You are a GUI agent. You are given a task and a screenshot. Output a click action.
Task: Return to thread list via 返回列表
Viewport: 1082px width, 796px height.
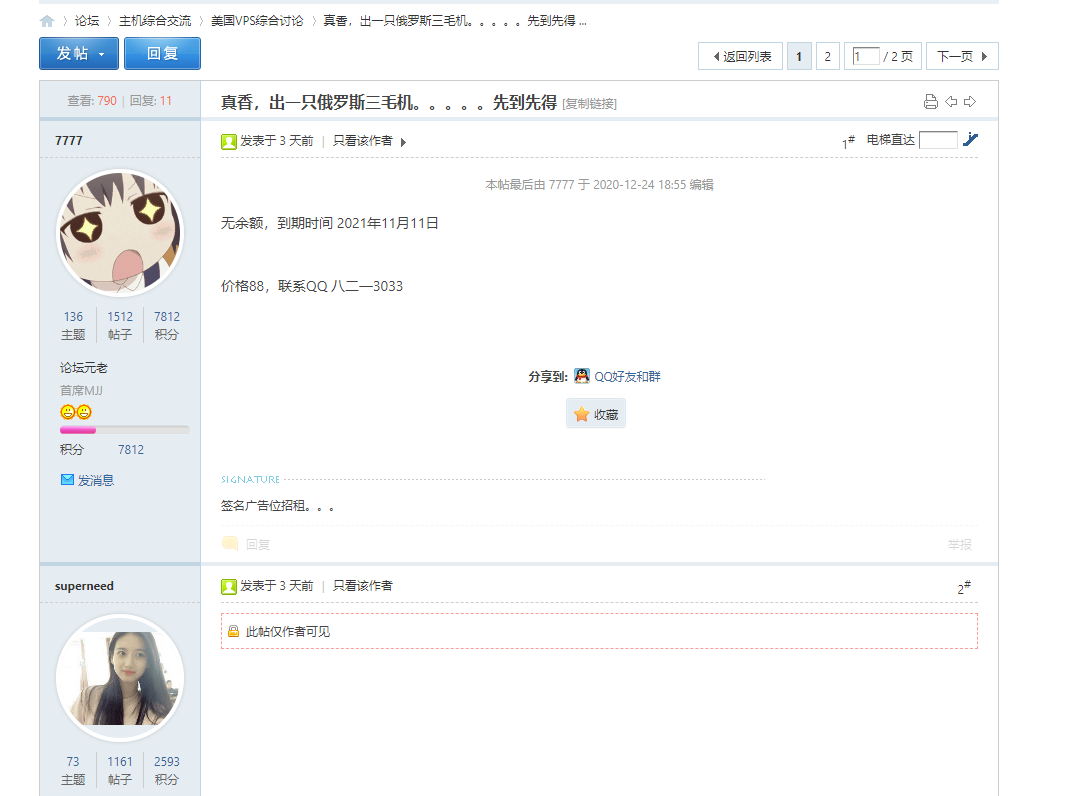(740, 56)
